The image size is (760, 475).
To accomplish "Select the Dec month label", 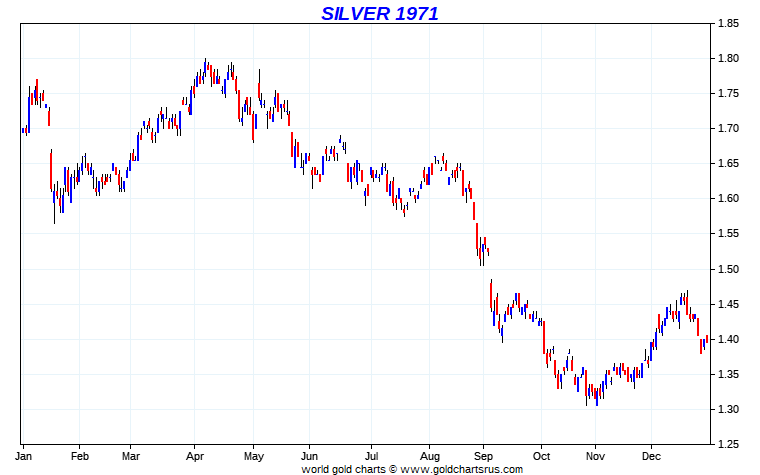I will point(651,456).
